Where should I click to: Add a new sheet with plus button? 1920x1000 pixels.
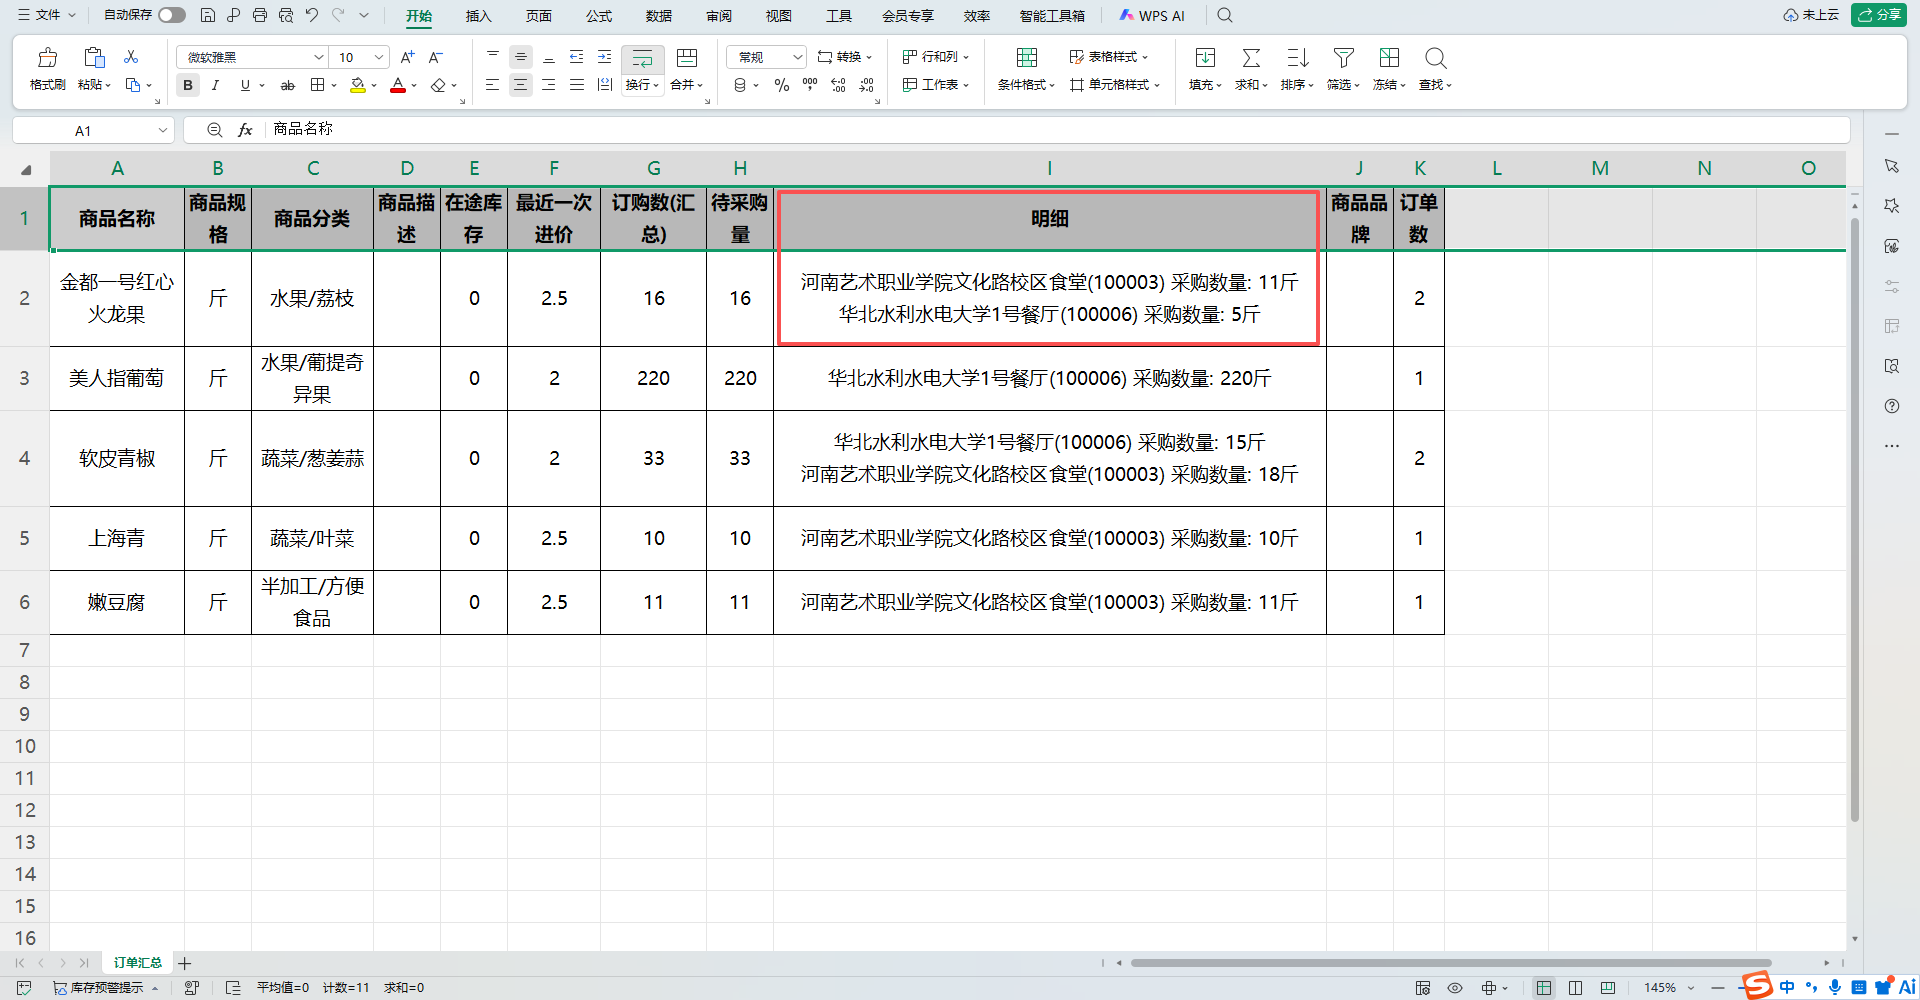click(x=185, y=963)
